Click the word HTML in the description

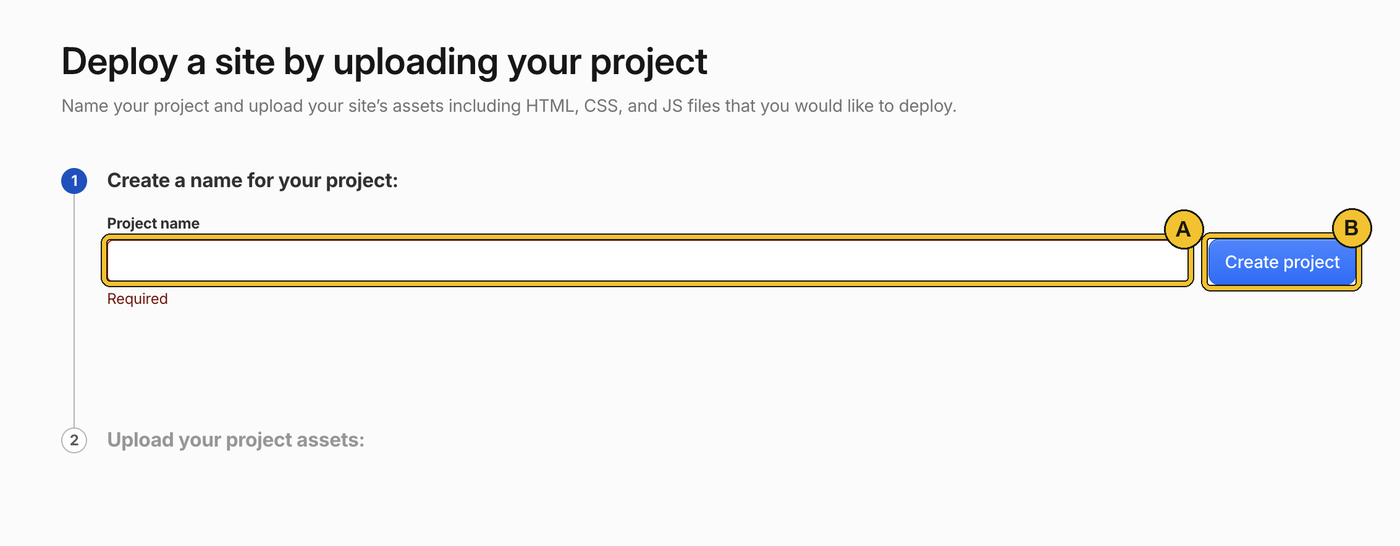click(551, 105)
